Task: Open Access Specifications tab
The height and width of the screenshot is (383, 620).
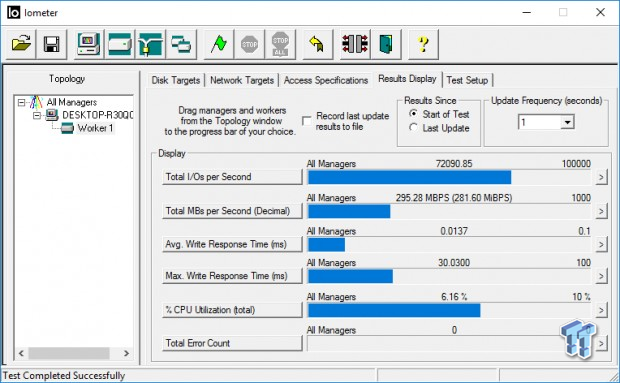Action: (325, 80)
